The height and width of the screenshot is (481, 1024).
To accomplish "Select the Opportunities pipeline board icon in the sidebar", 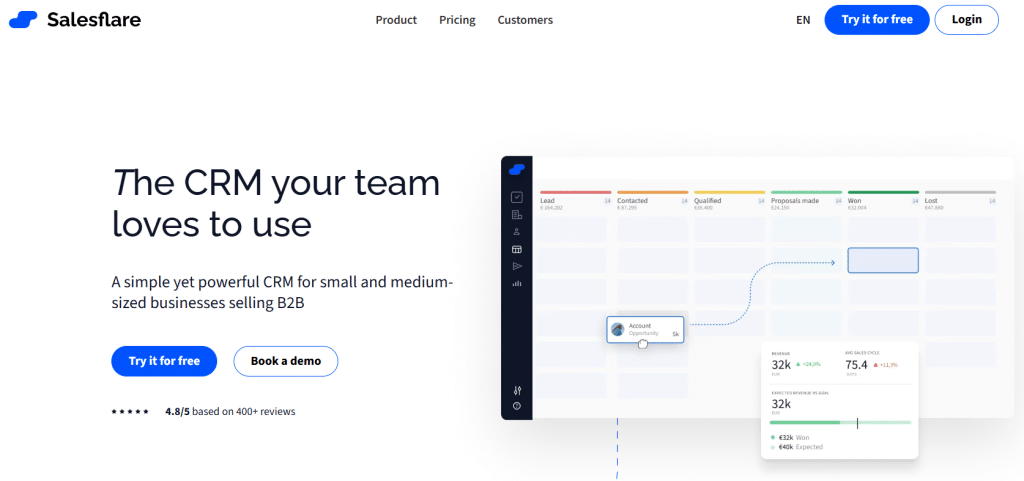I will click(x=517, y=249).
